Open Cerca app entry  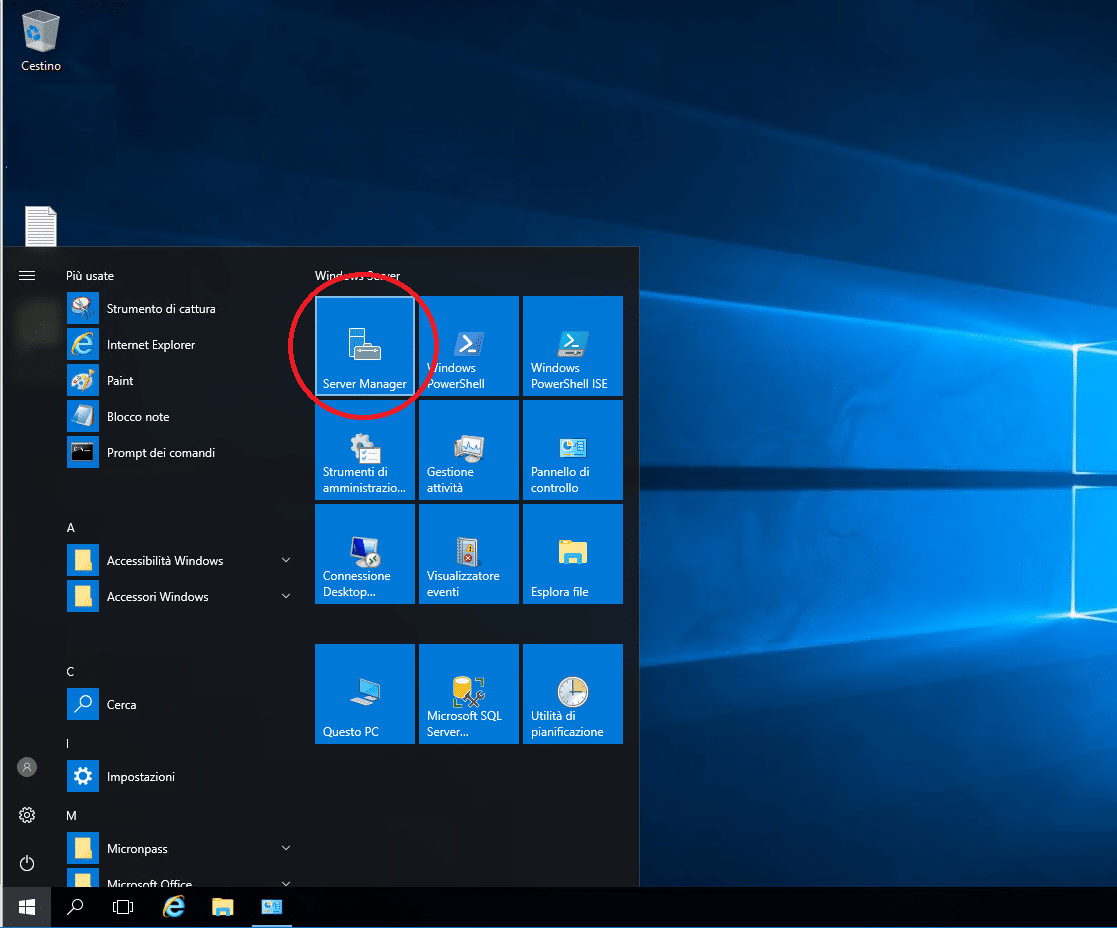pos(180,704)
